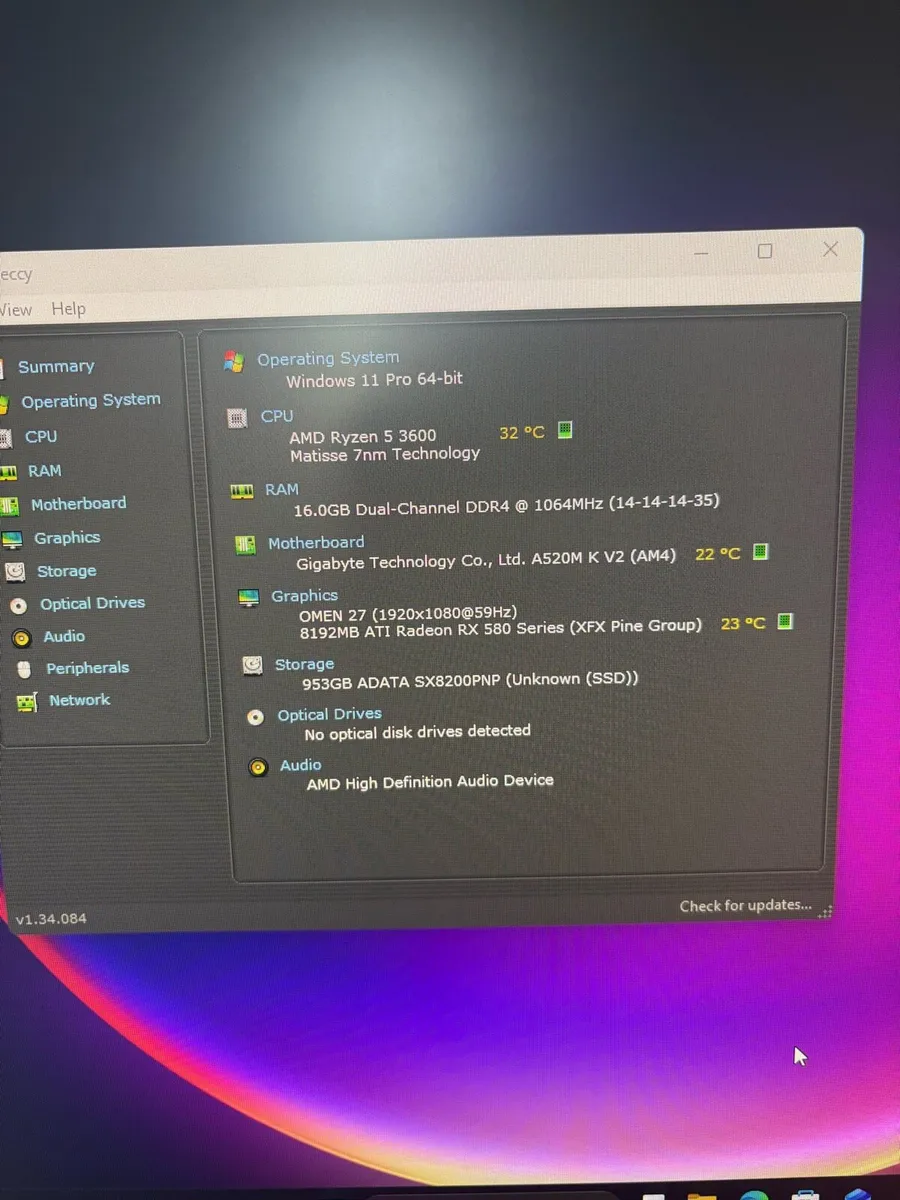Click the 23 °C graphics temperature

[x=743, y=624]
